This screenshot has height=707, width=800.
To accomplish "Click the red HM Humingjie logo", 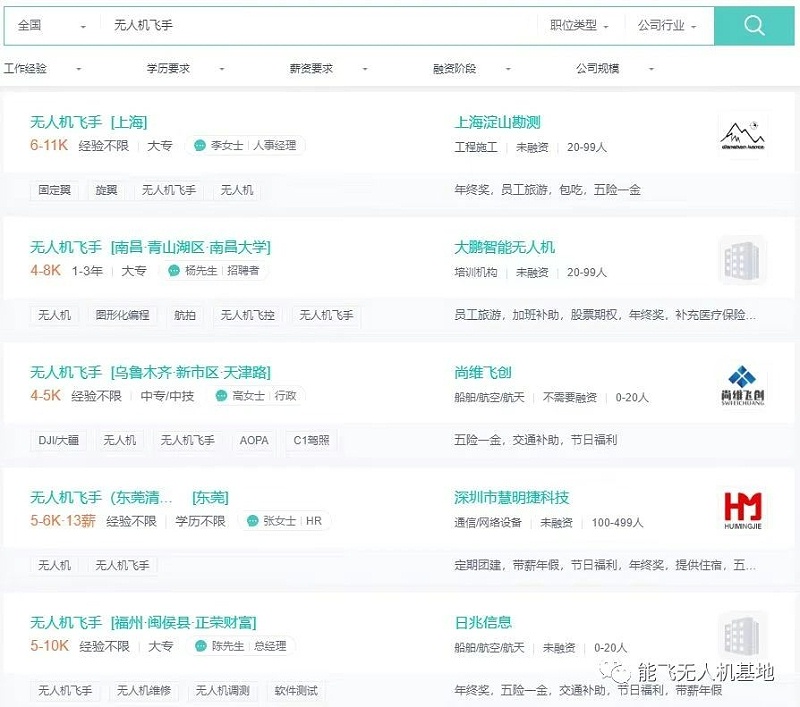I will click(x=742, y=511).
